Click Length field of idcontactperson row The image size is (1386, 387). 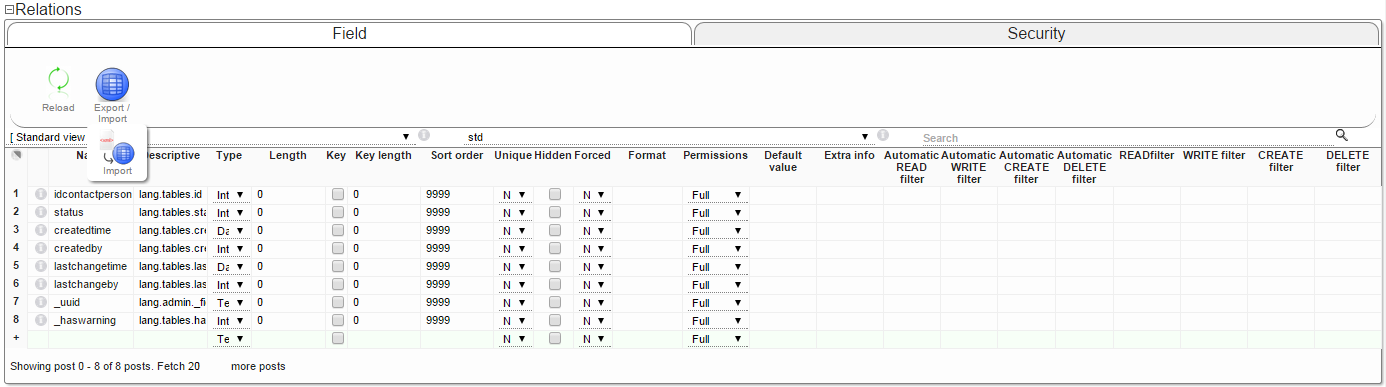(288, 195)
